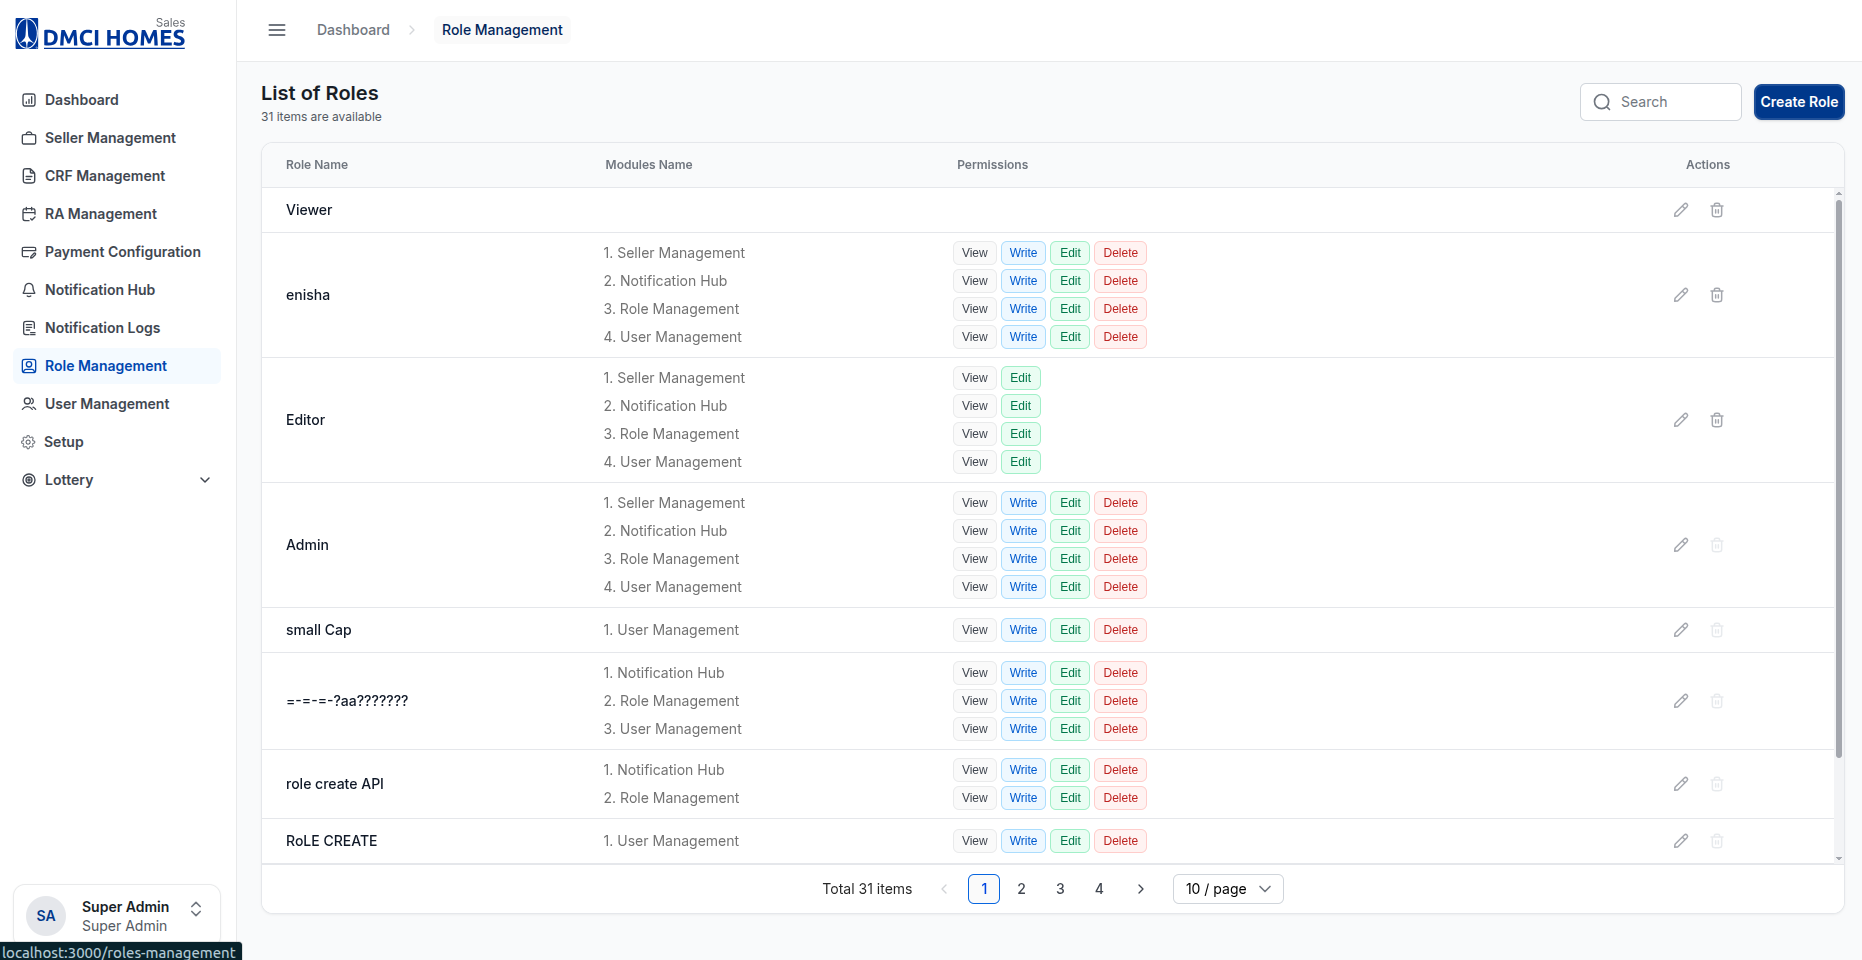The height and width of the screenshot is (960, 1862).
Task: Click the small Cap Delete permission tag
Action: pos(1120,630)
